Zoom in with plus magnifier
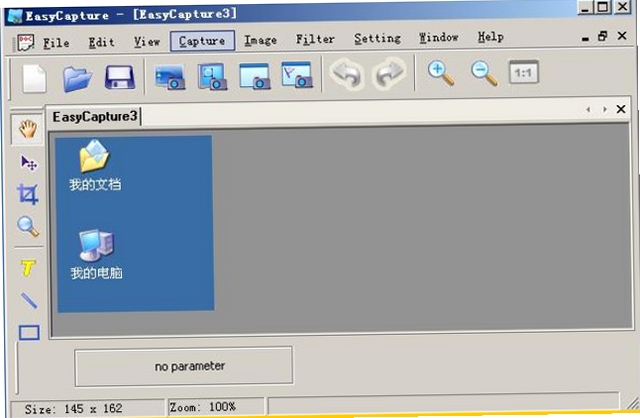 click(x=441, y=73)
